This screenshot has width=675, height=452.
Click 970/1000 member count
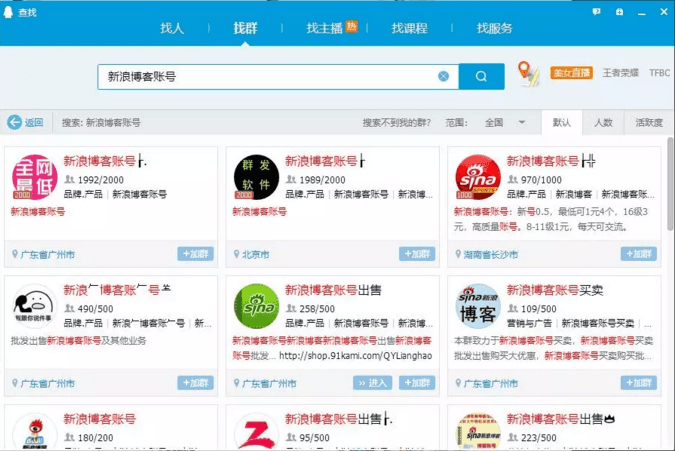[540, 180]
